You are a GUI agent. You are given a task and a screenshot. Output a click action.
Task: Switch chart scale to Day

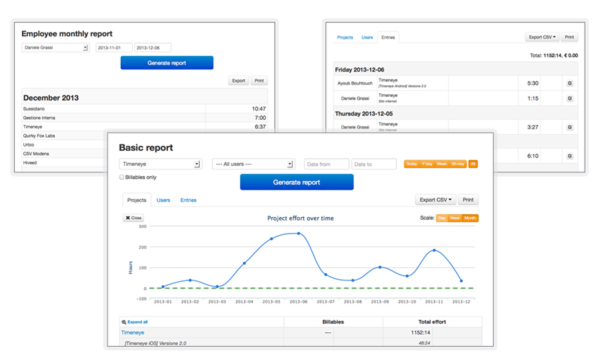click(442, 218)
